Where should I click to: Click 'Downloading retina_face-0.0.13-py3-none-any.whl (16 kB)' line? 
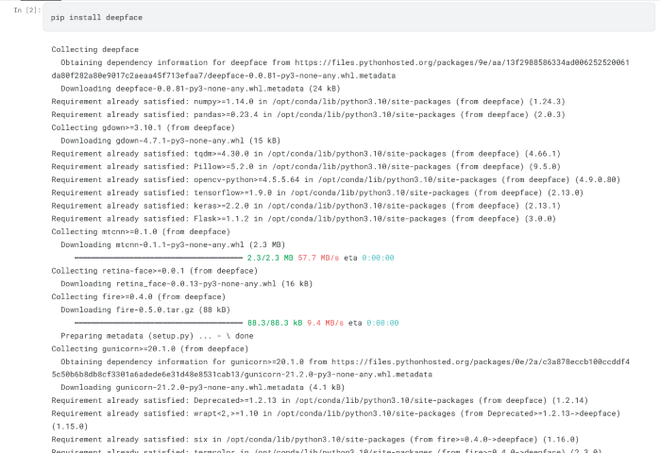(x=186, y=284)
